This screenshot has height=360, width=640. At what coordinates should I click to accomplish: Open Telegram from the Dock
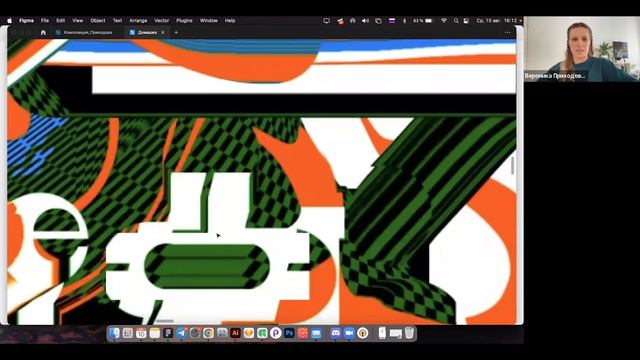pyautogui.click(x=182, y=333)
